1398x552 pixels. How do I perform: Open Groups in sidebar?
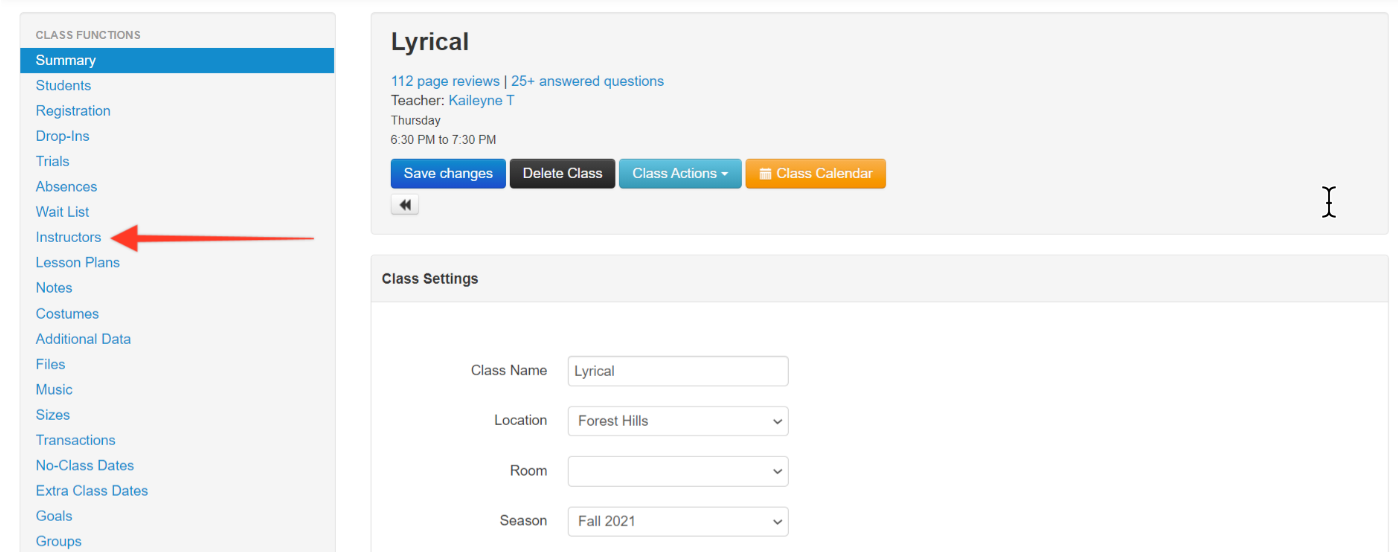[59, 541]
